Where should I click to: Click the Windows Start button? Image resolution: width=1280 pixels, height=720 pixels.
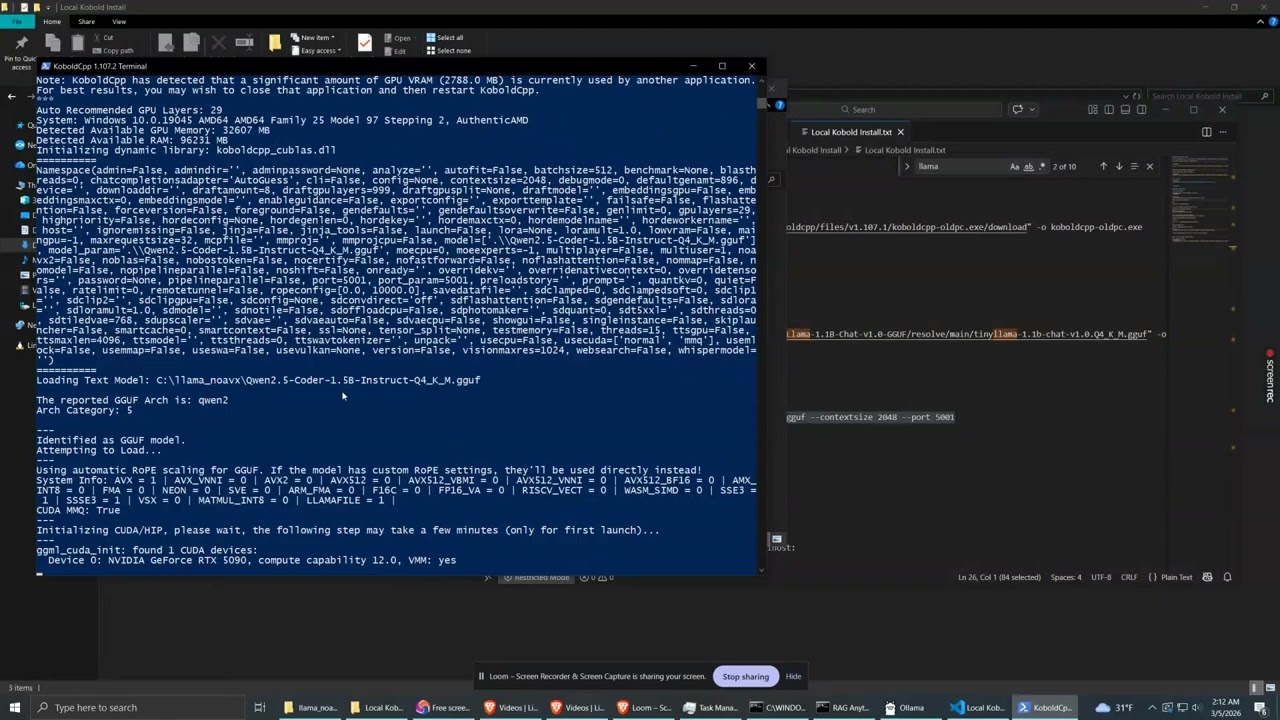[x=14, y=707]
